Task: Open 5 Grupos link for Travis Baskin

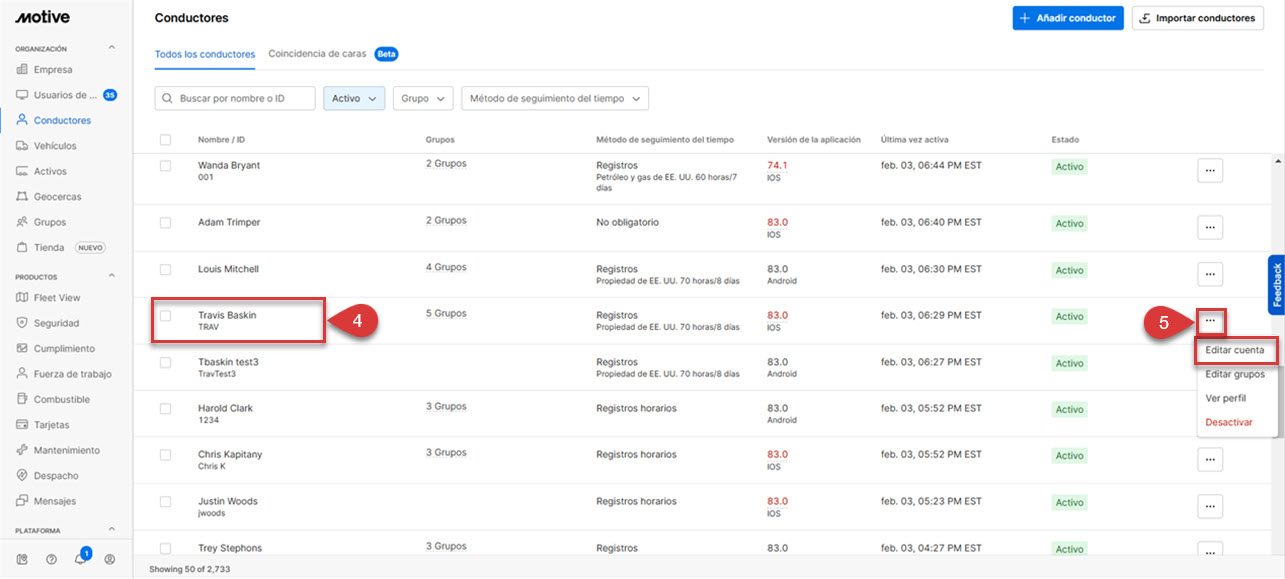Action: [446, 314]
